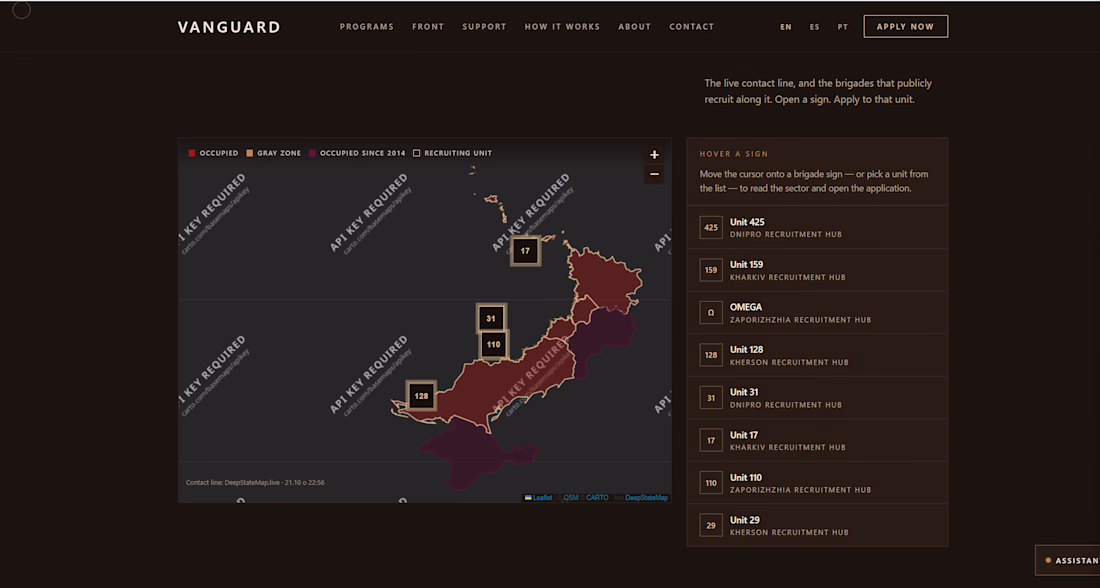
Task: Switch site language to PT
Action: point(843,27)
